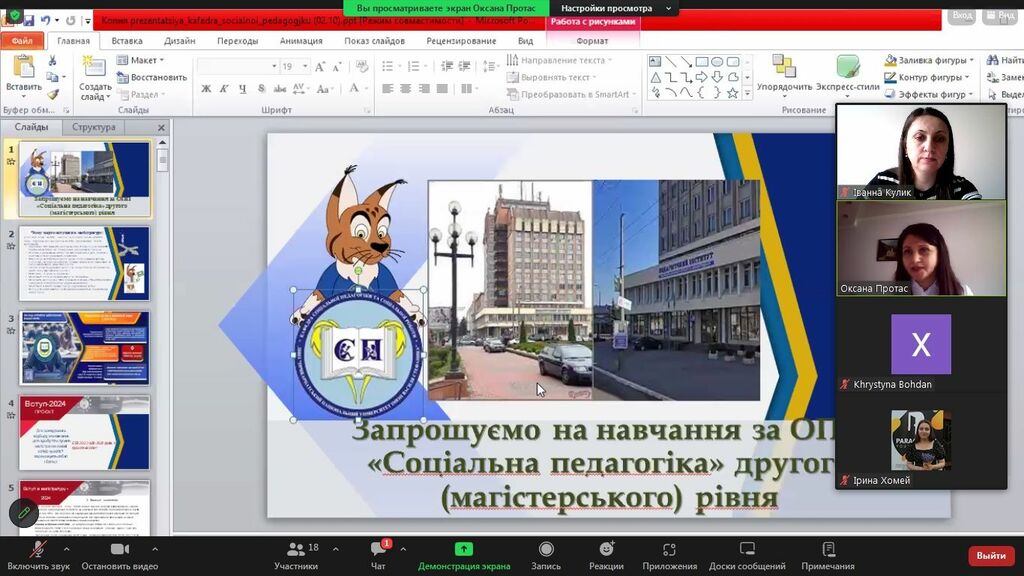Expand video options arrow beside camera
1024x576 pixels.
click(x=155, y=549)
